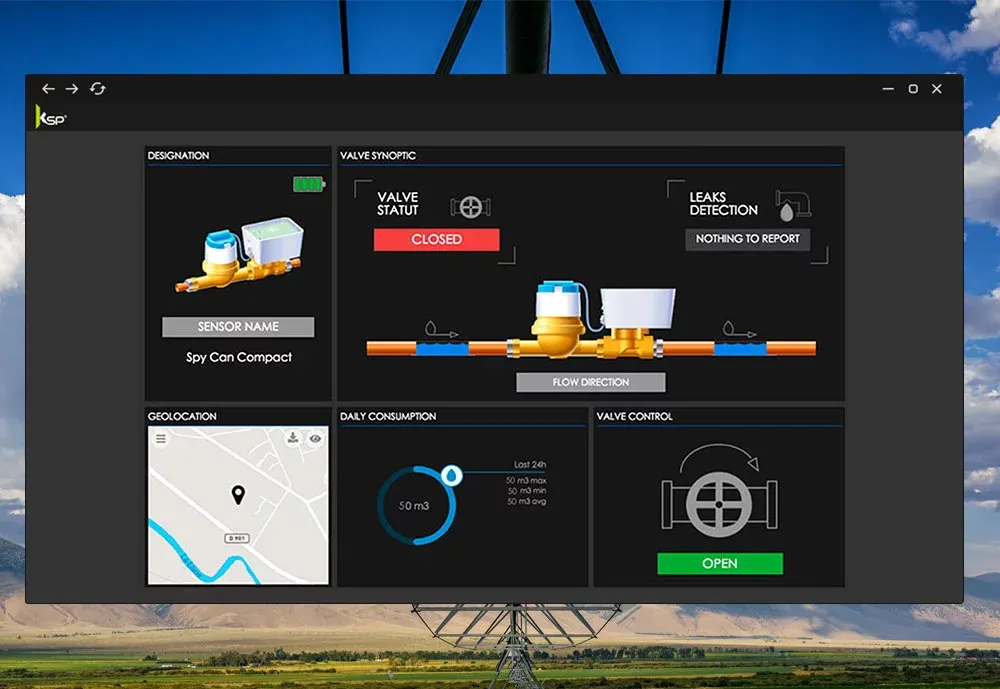
Task: Click the sensor device image in Designation
Action: [x=240, y=255]
